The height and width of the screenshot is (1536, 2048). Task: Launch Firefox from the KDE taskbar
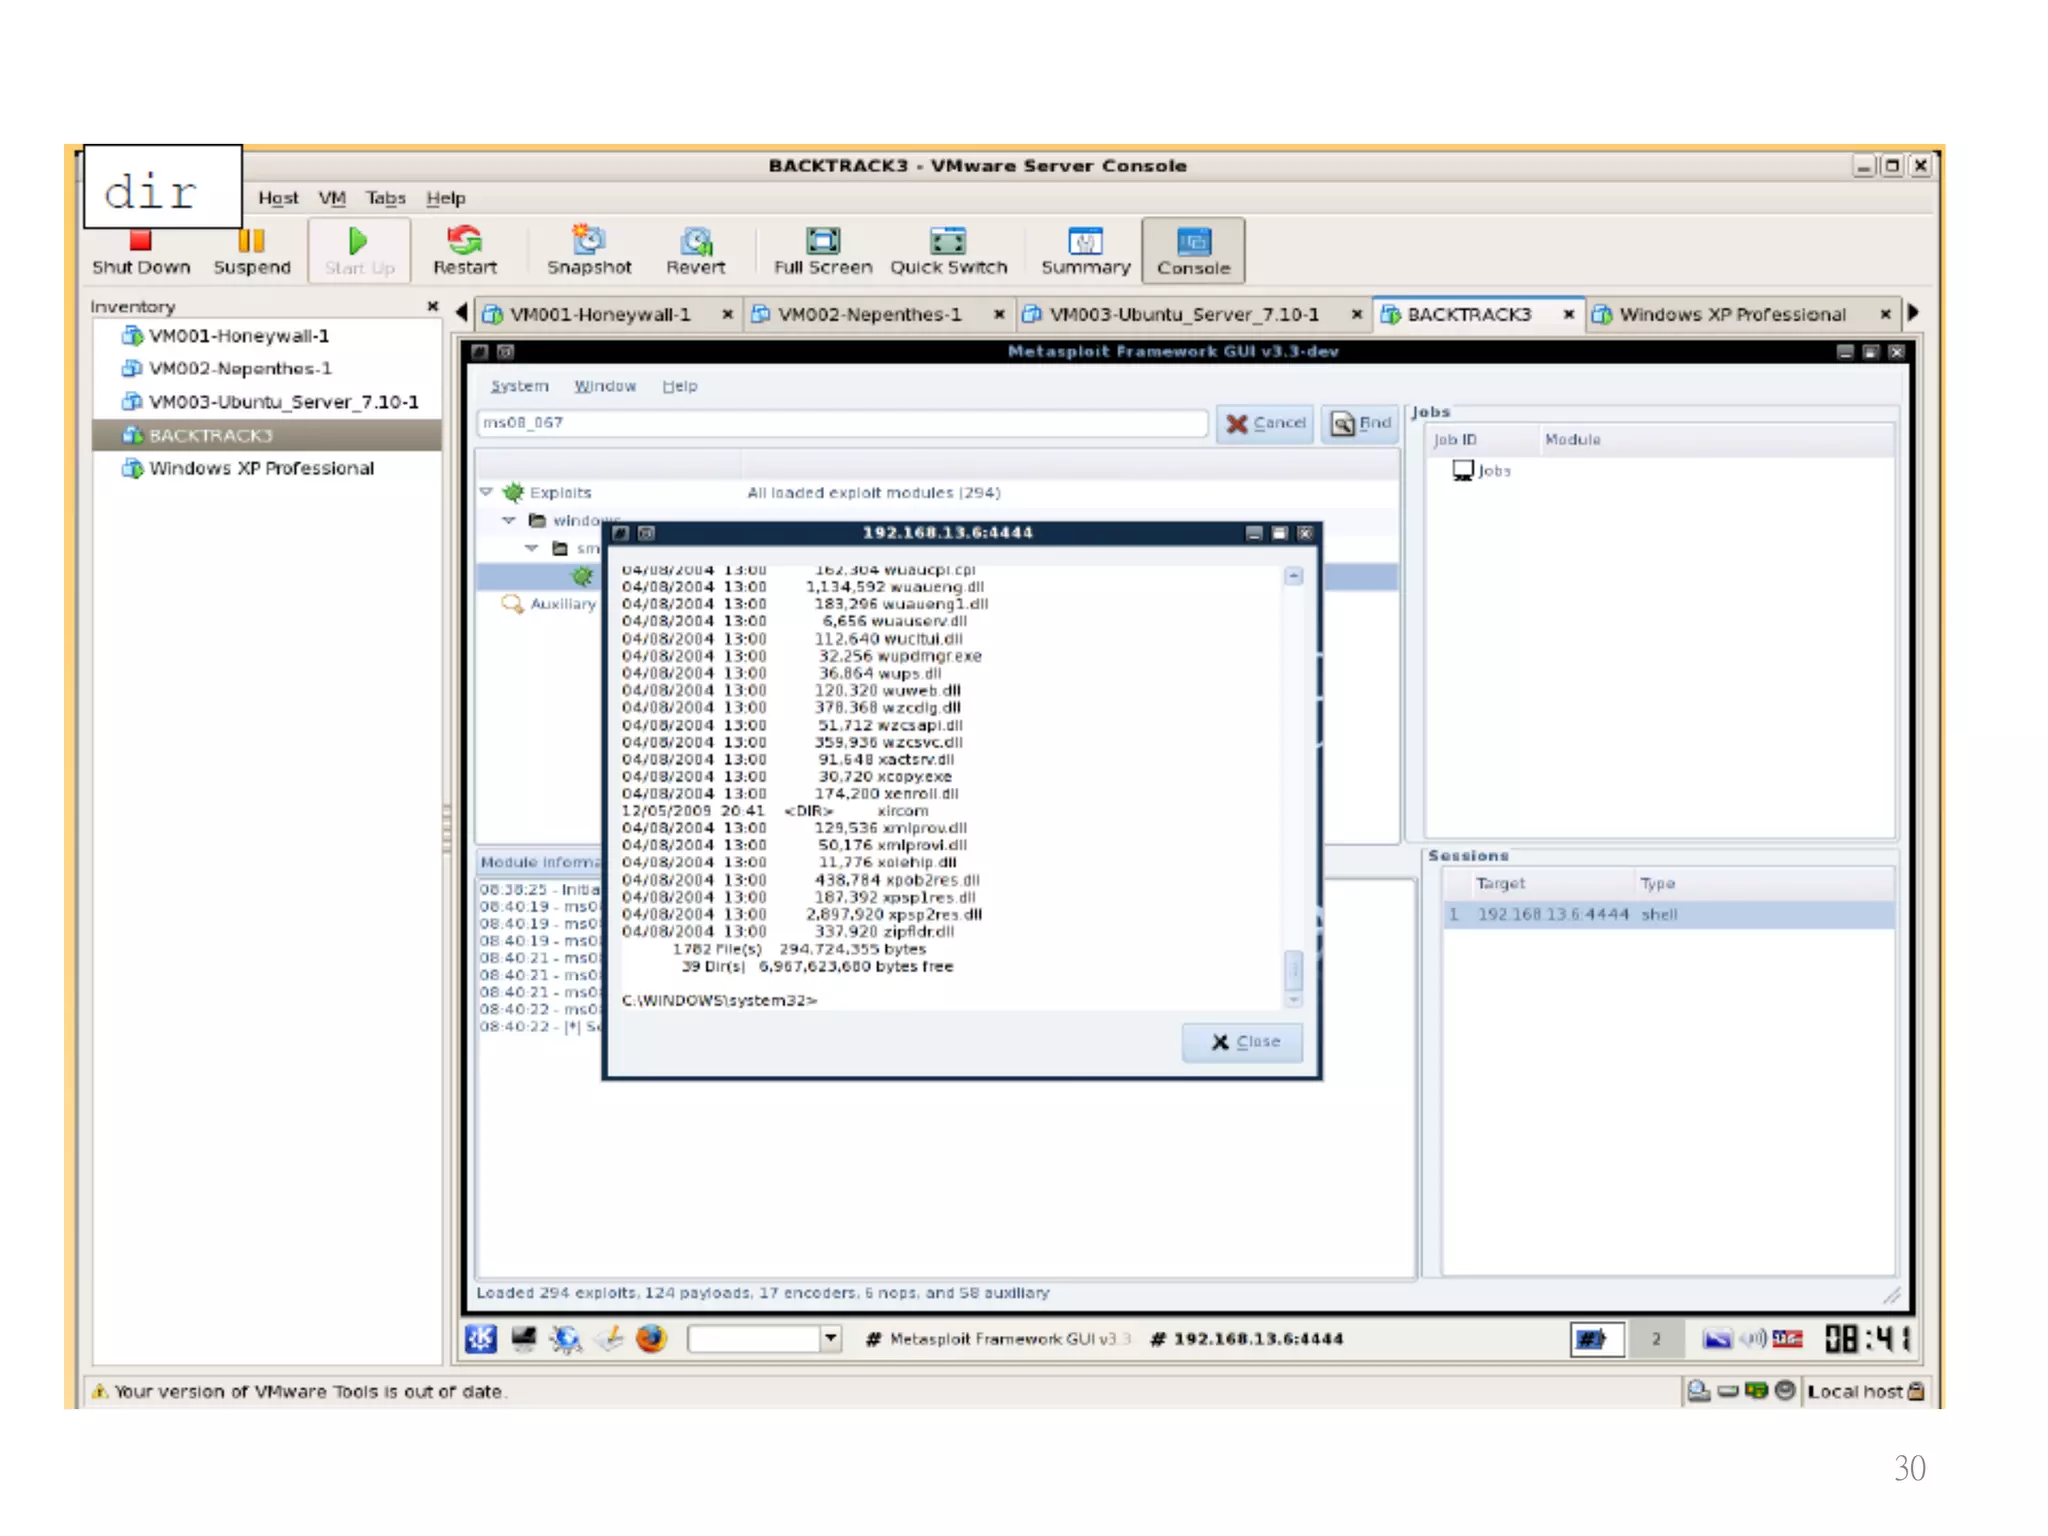651,1338
